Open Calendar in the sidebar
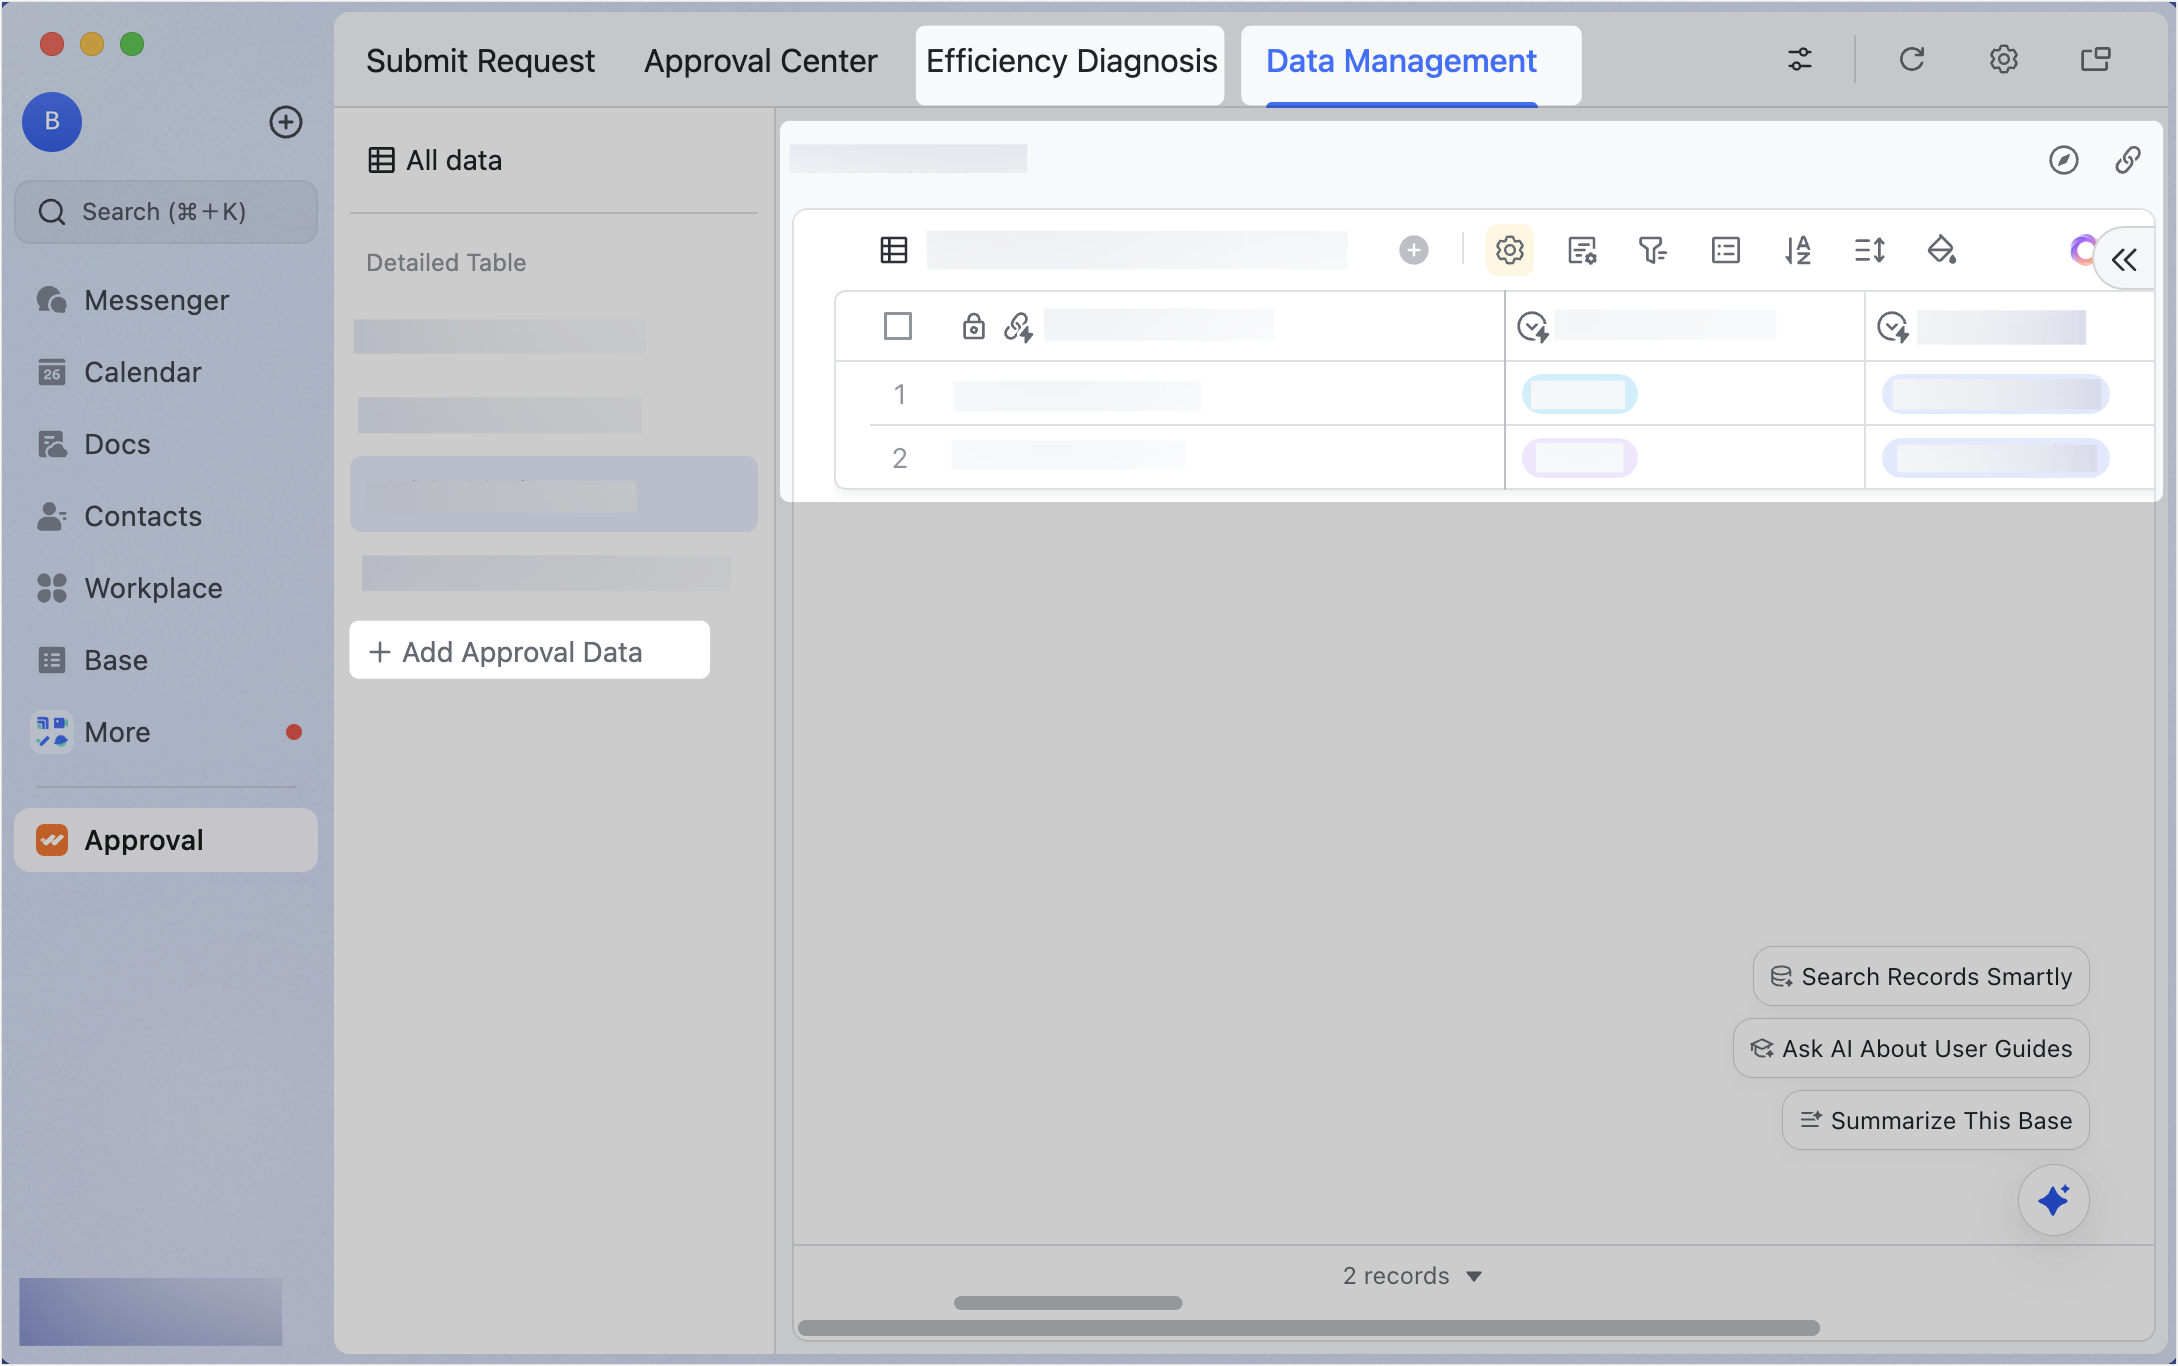This screenshot has width=2178, height=1366. [165, 372]
